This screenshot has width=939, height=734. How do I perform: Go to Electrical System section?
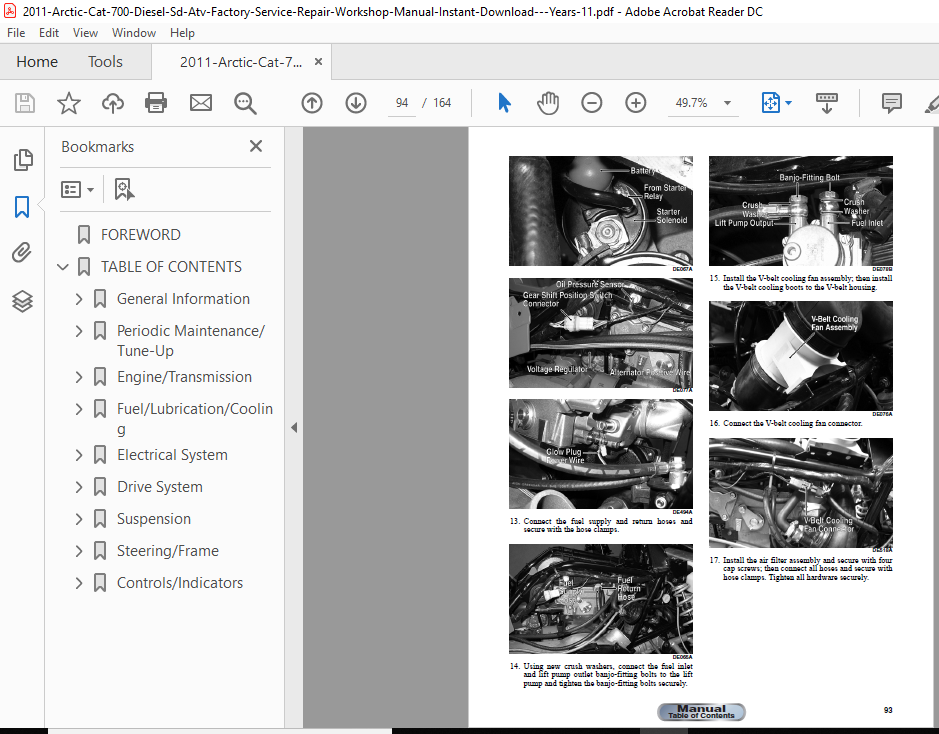point(172,455)
